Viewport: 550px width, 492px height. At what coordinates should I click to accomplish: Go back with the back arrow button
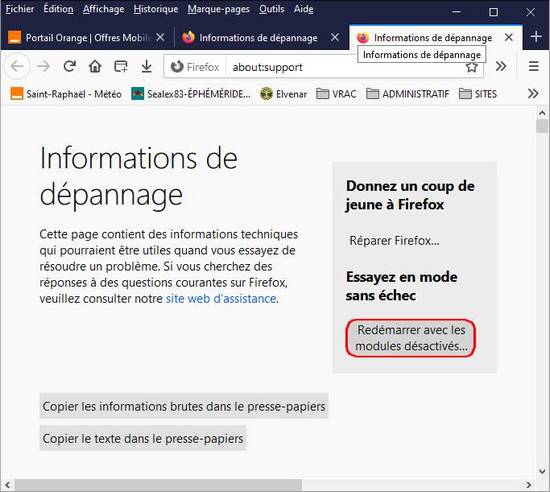tap(17, 66)
